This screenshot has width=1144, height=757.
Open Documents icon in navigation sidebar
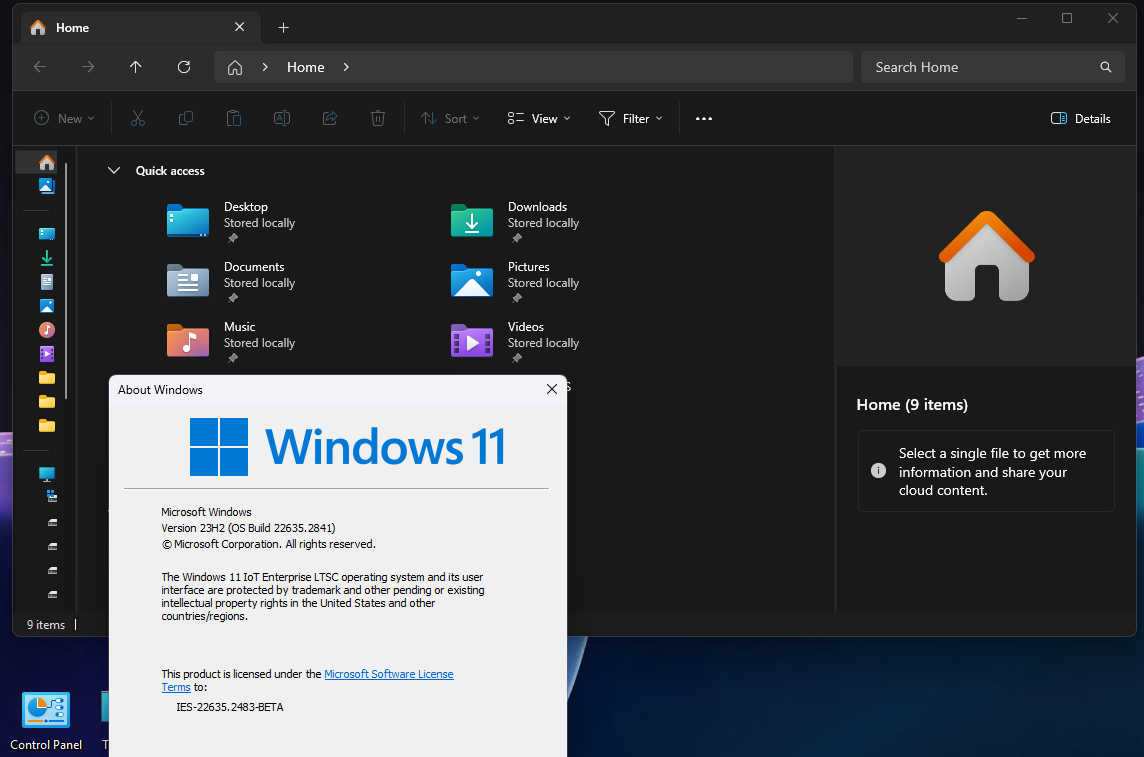tap(47, 282)
